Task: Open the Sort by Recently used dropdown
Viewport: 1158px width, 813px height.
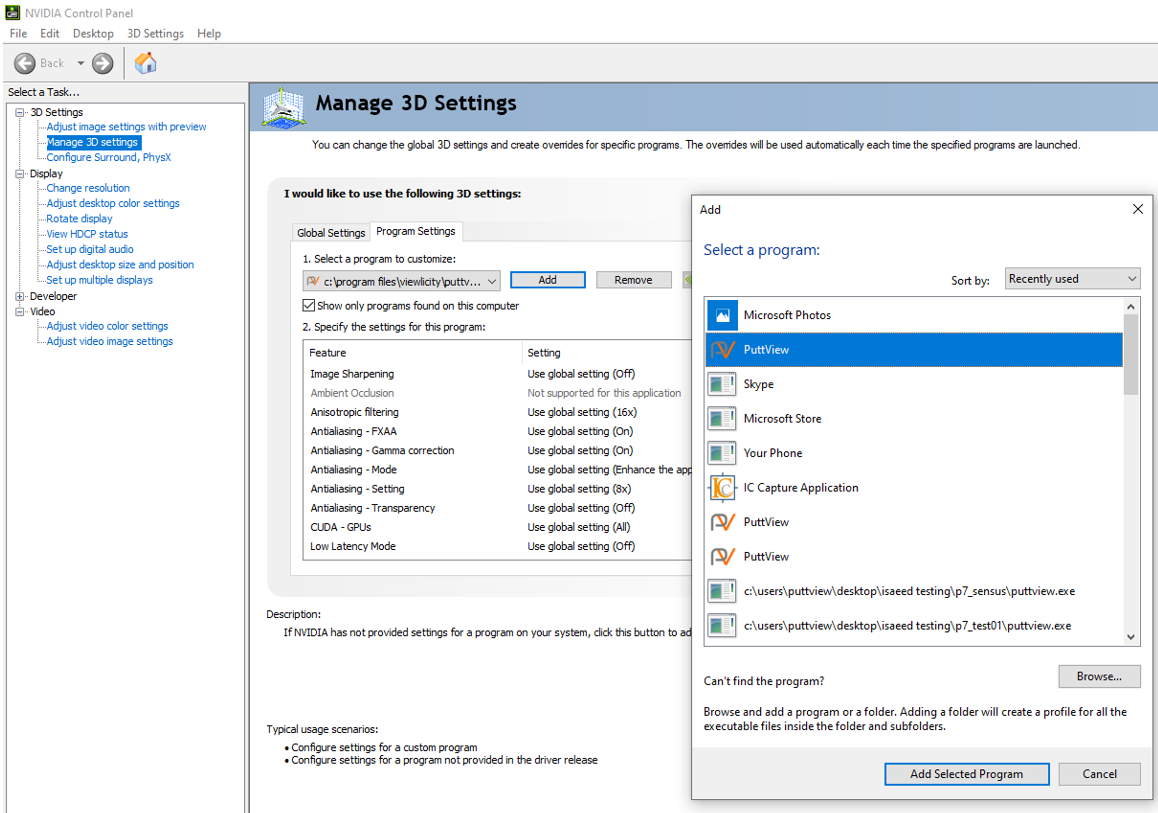Action: click(1072, 278)
